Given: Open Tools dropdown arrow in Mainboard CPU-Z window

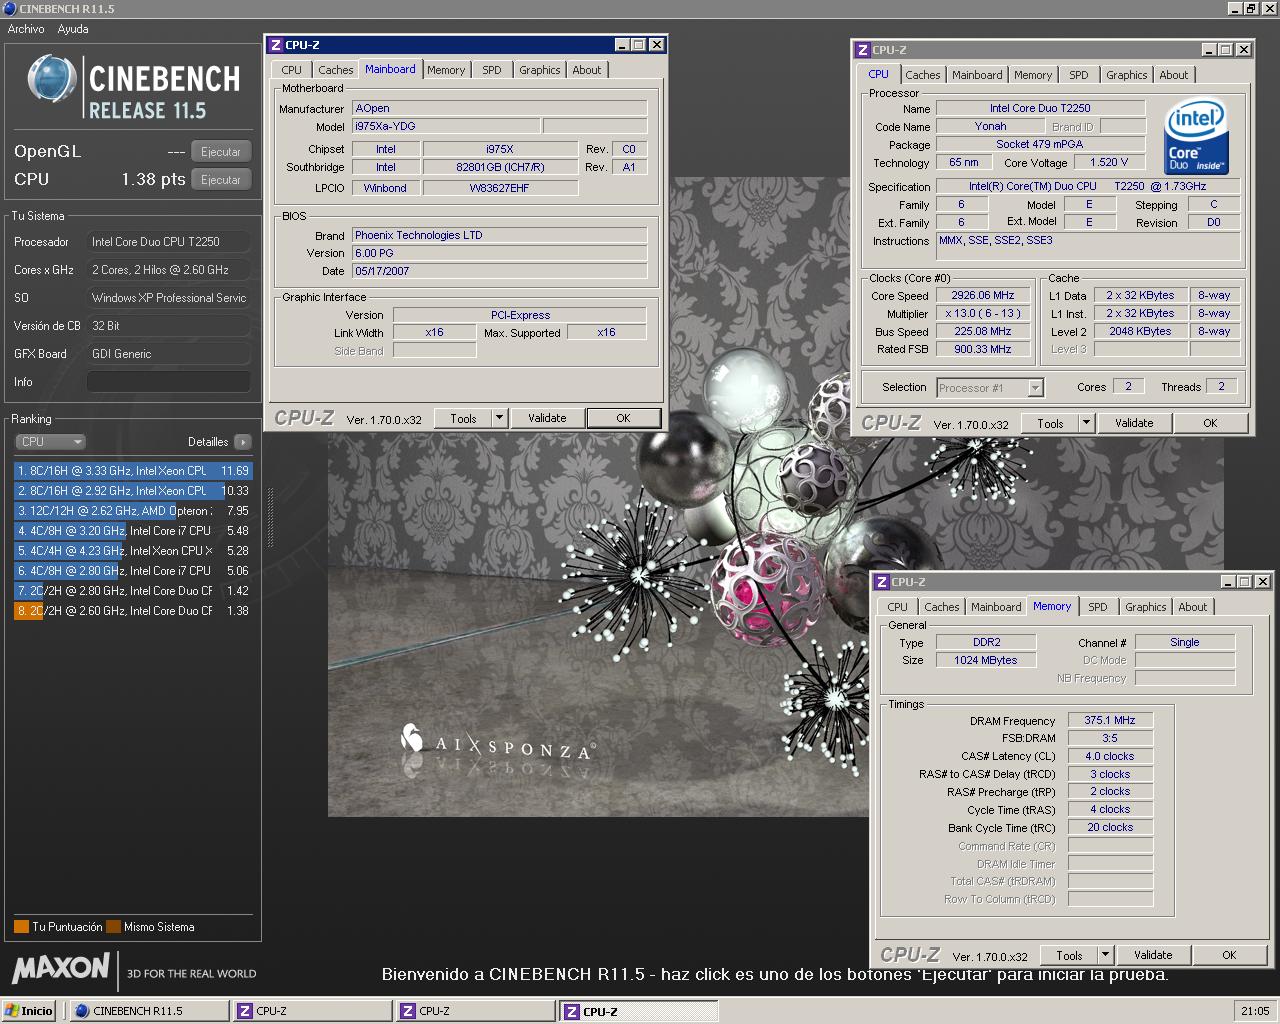Looking at the screenshot, I should click(500, 419).
